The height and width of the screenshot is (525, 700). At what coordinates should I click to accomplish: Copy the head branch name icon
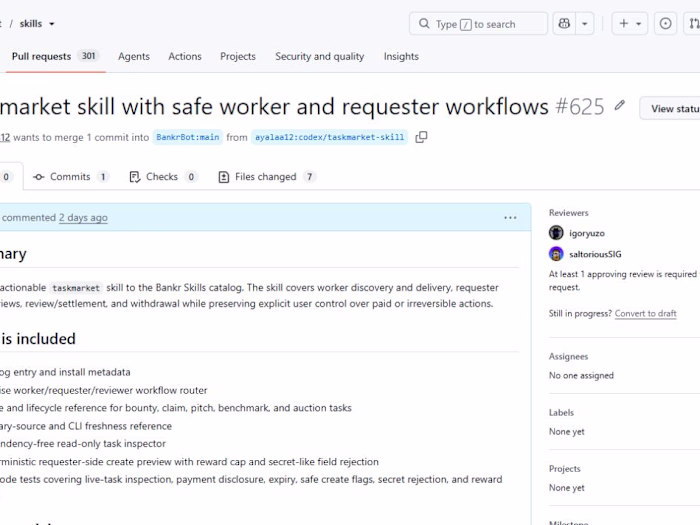421,137
